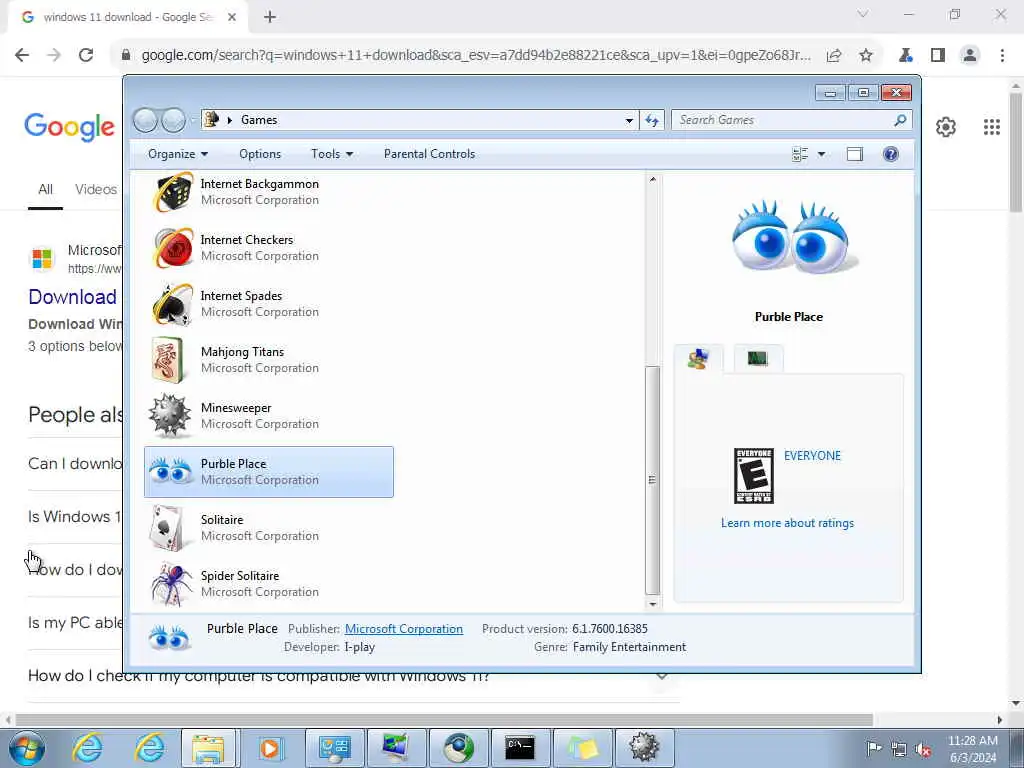Open the Command Prompt taskbar icon

pyautogui.click(x=520, y=748)
